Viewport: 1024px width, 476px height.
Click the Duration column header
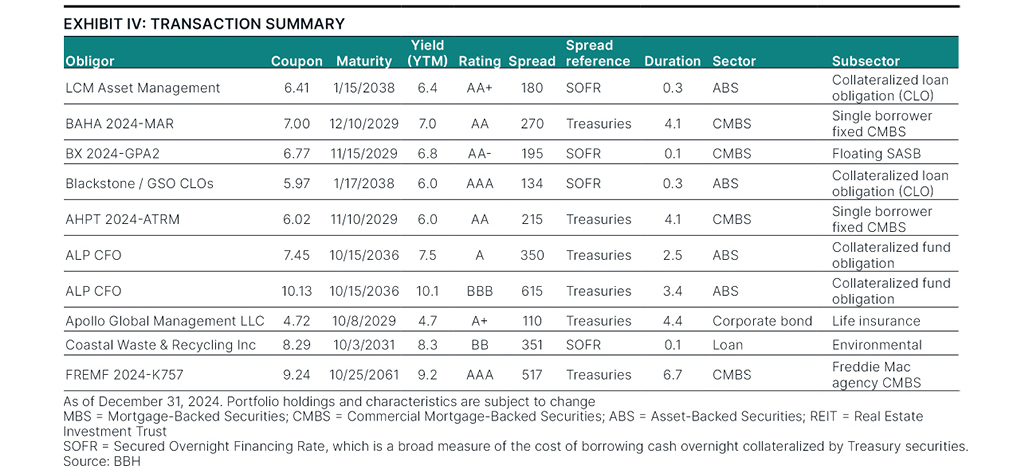tap(673, 61)
